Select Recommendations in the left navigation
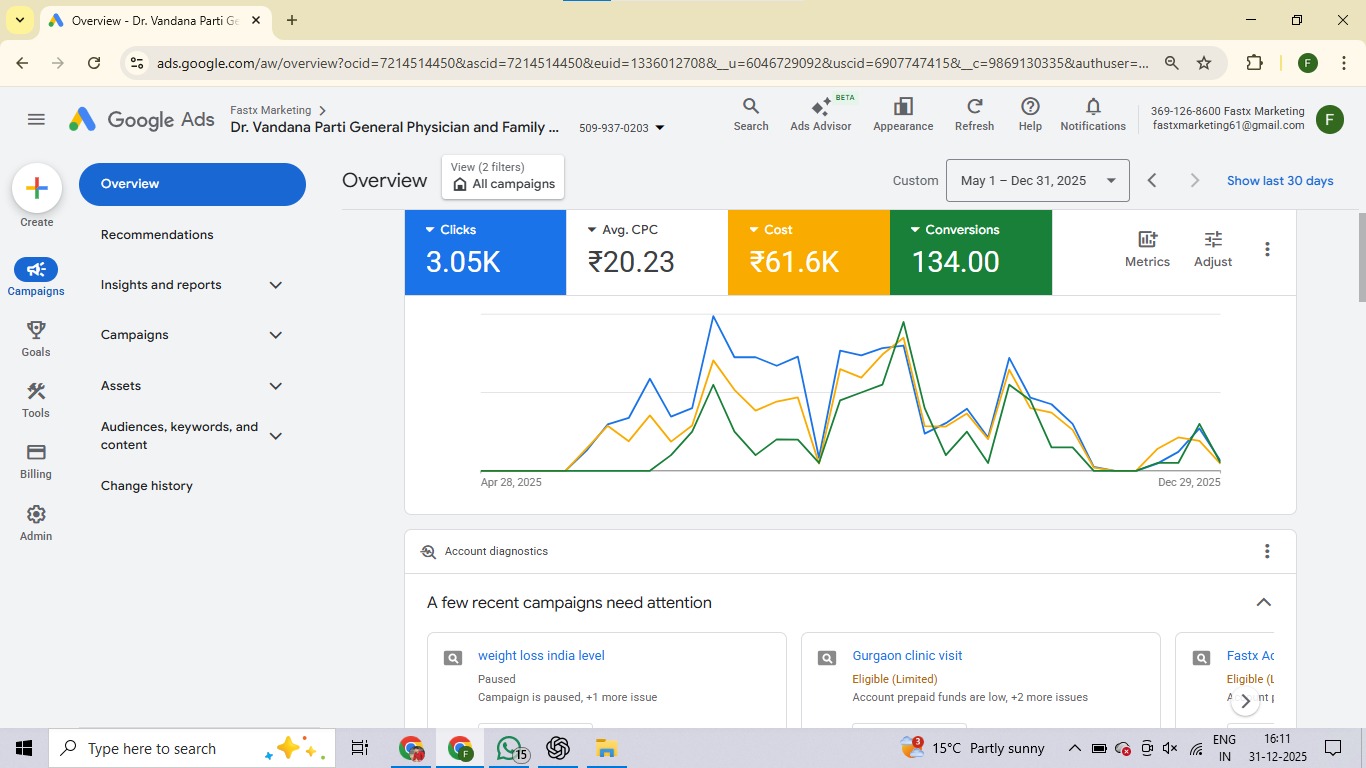This screenshot has height=768, width=1366. pyautogui.click(x=156, y=234)
